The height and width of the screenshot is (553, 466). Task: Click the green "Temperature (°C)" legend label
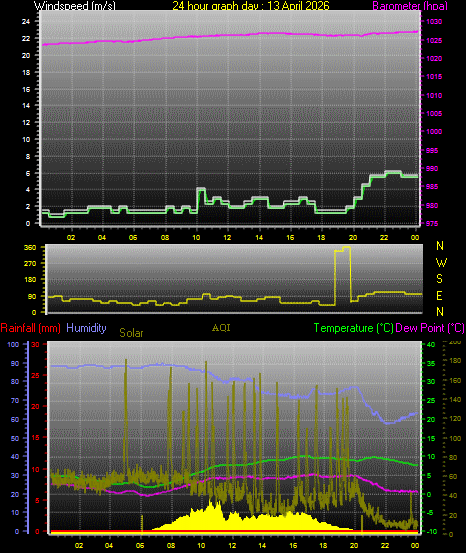coord(353,328)
